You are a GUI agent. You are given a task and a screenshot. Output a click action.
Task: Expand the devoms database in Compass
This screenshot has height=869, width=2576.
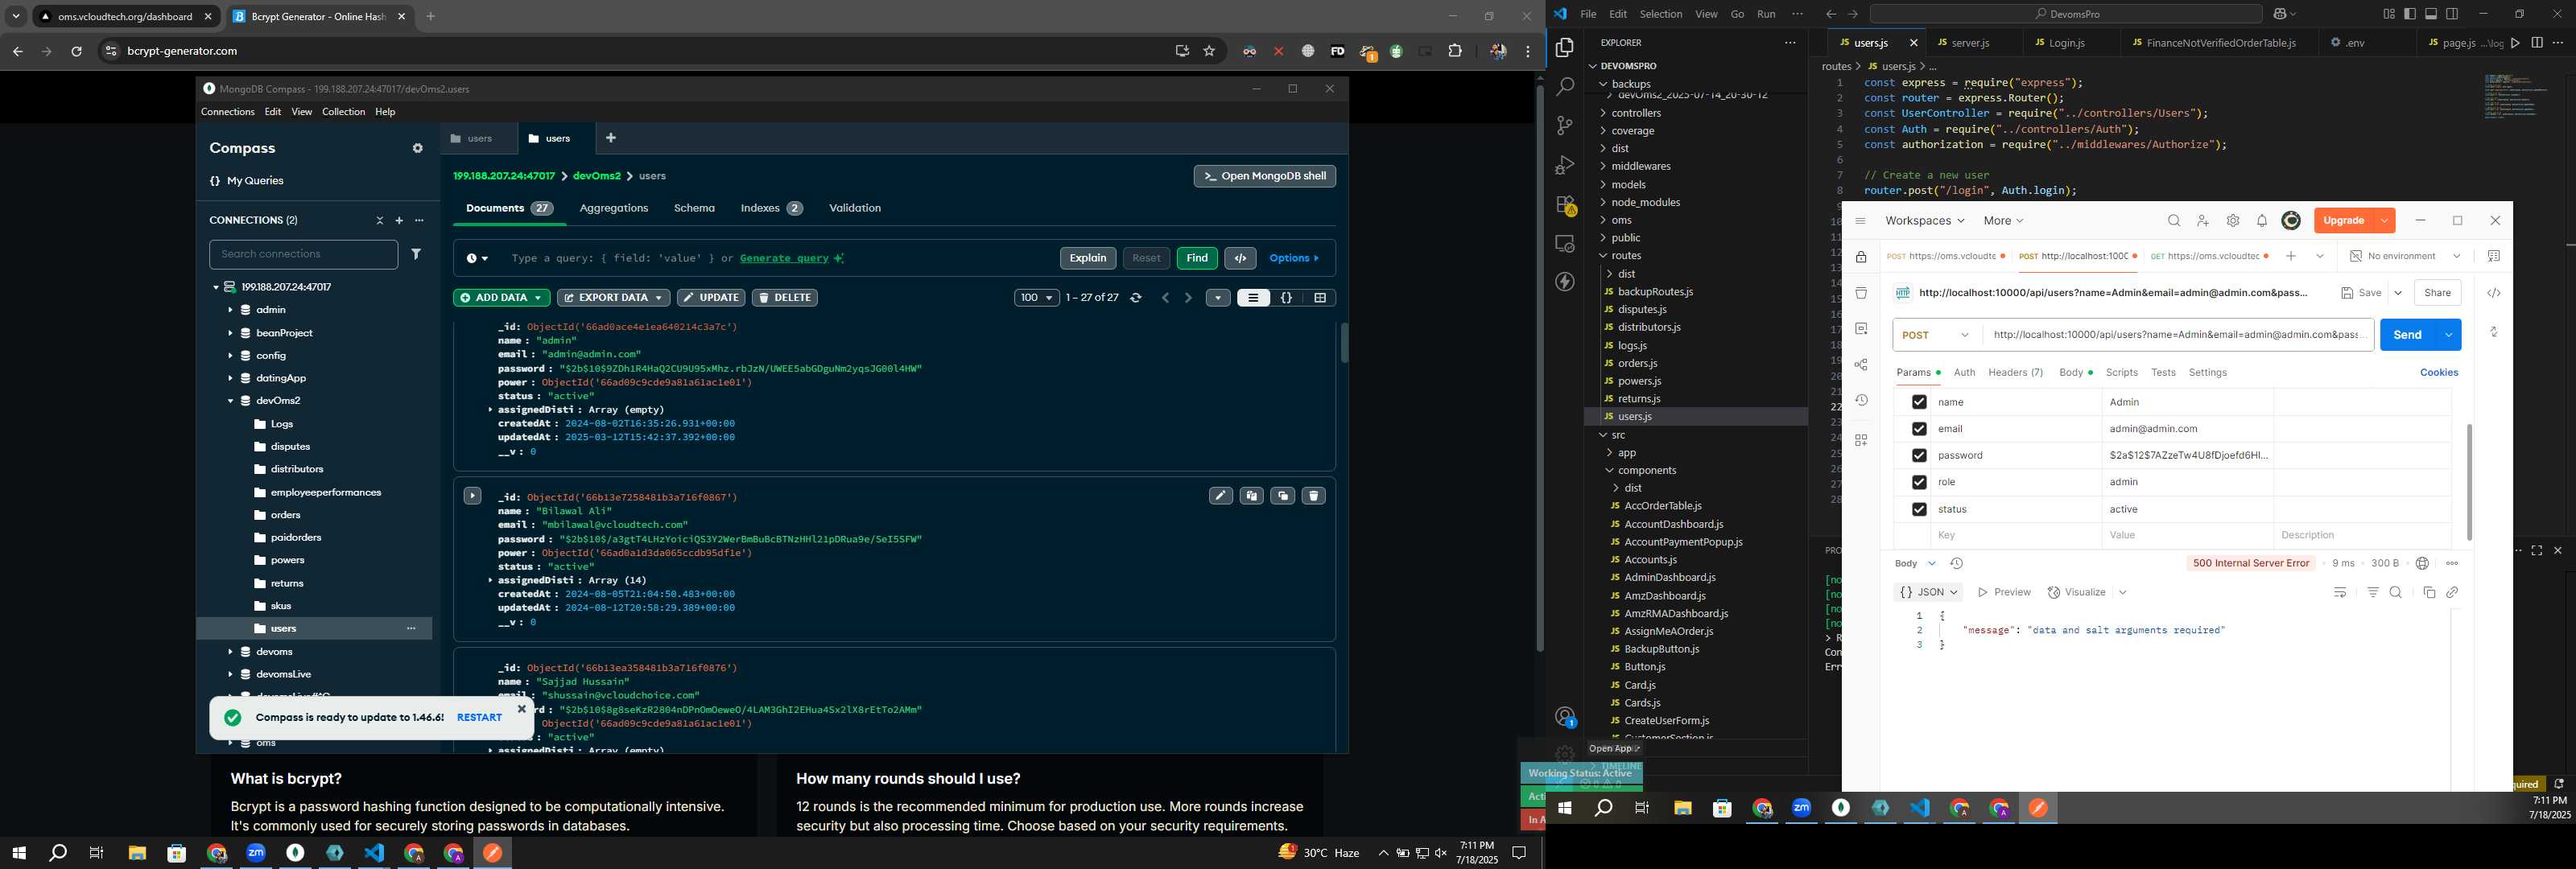[231, 652]
